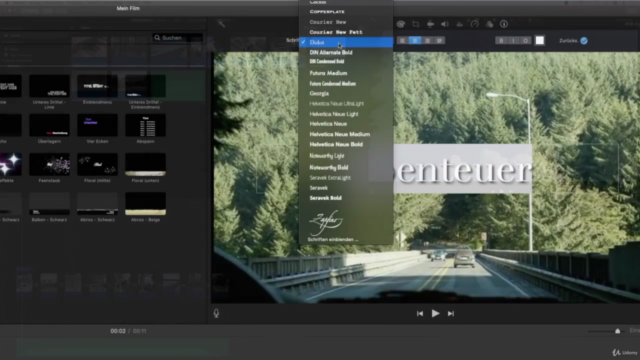Toggle bold (B) text style
The height and width of the screenshot is (360, 640).
pos(501,40)
